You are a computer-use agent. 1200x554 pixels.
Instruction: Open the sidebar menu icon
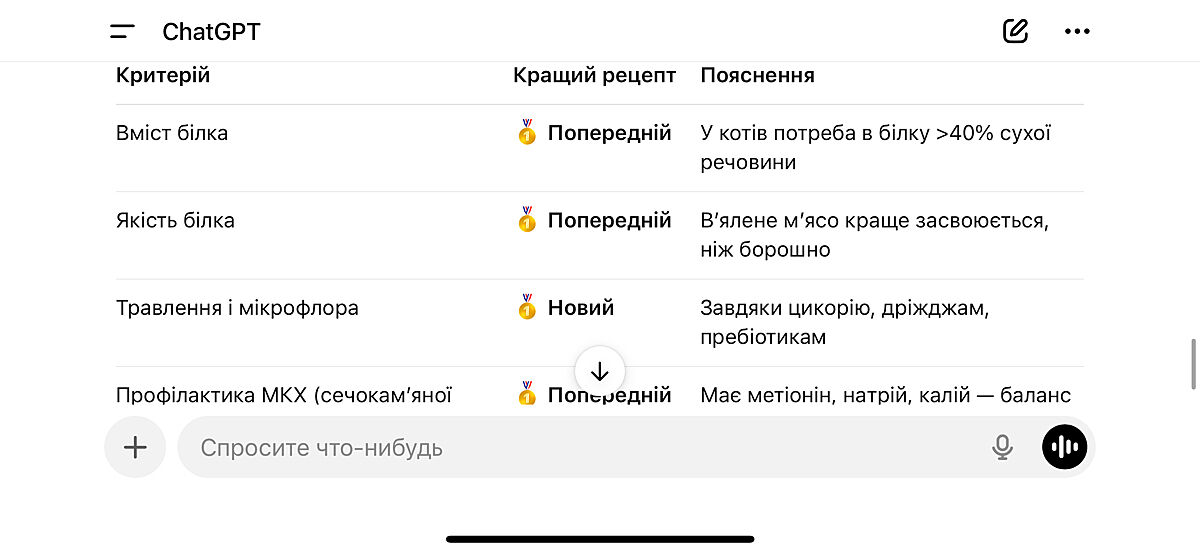tap(122, 31)
